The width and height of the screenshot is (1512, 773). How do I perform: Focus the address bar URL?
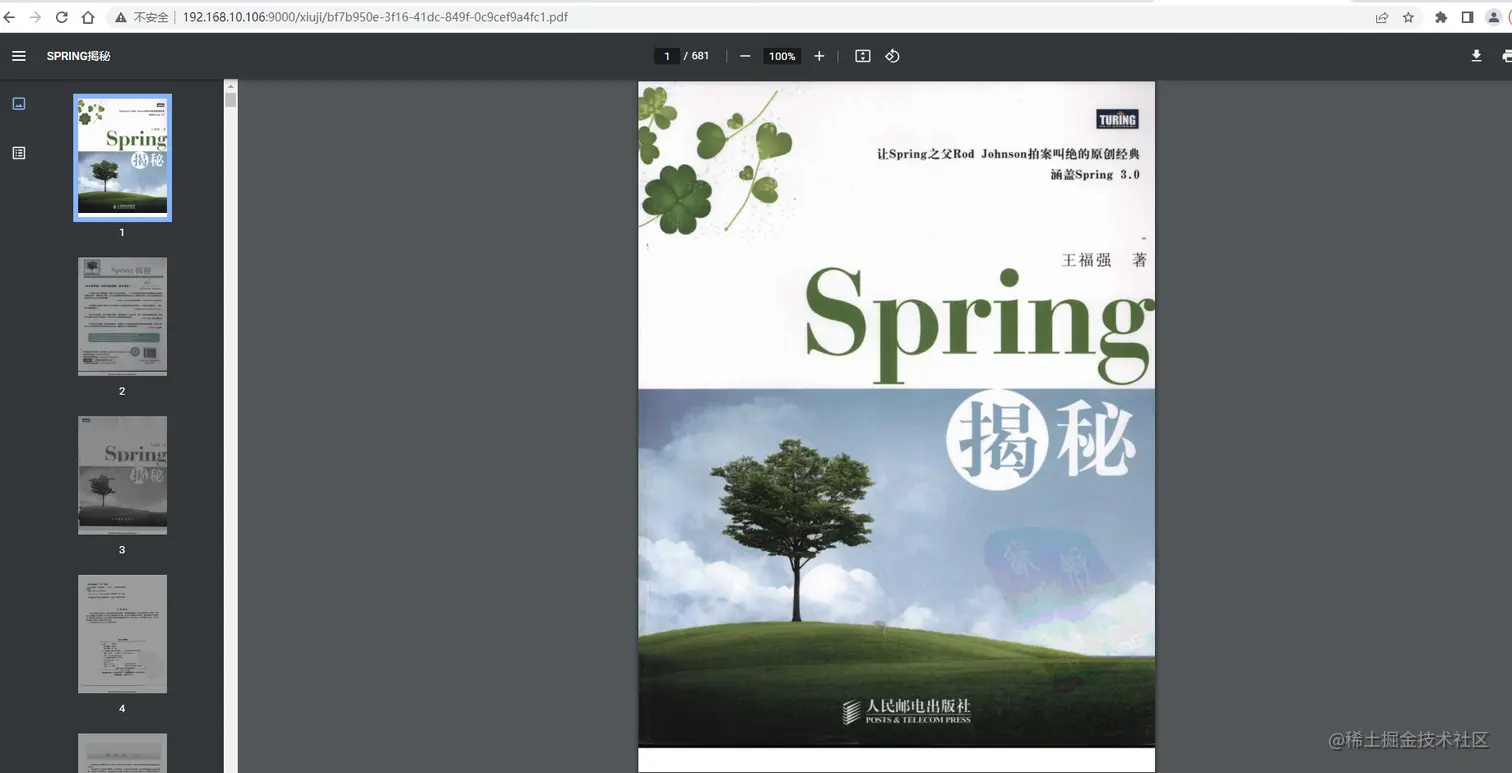point(375,17)
